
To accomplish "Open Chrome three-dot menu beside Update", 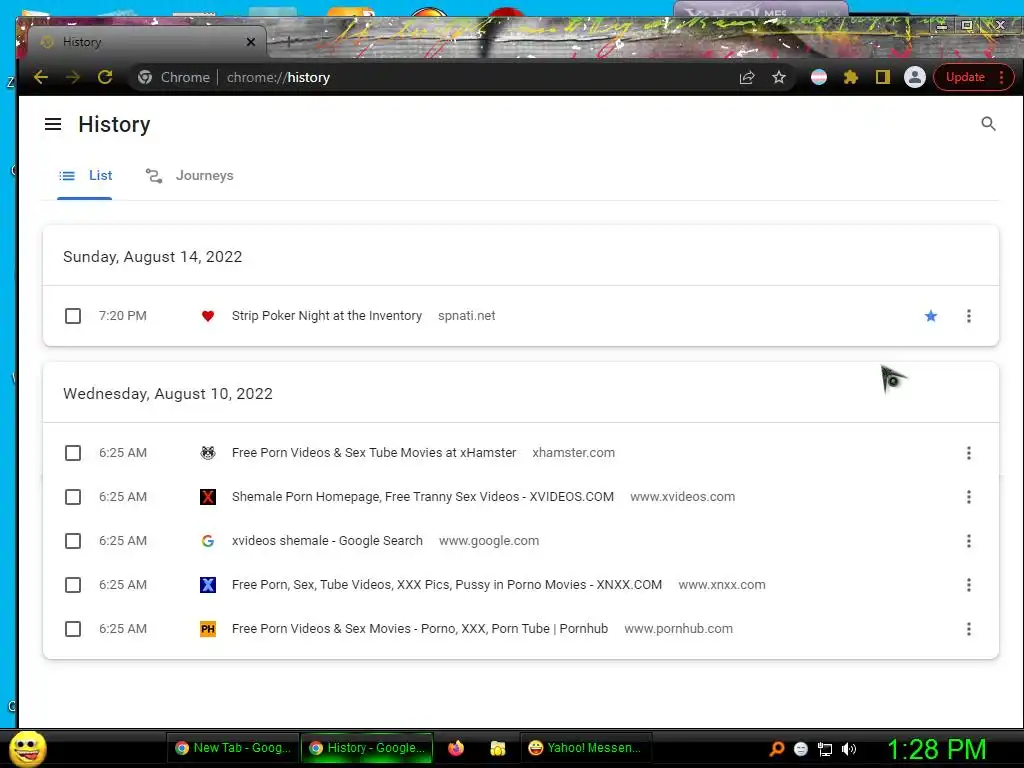I will coord(1001,78).
